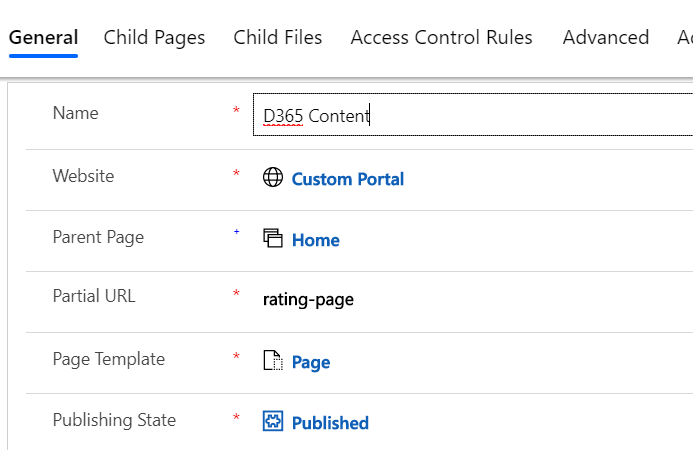Click the template icon beside Page
The width and height of the screenshot is (693, 450).
coord(273,361)
